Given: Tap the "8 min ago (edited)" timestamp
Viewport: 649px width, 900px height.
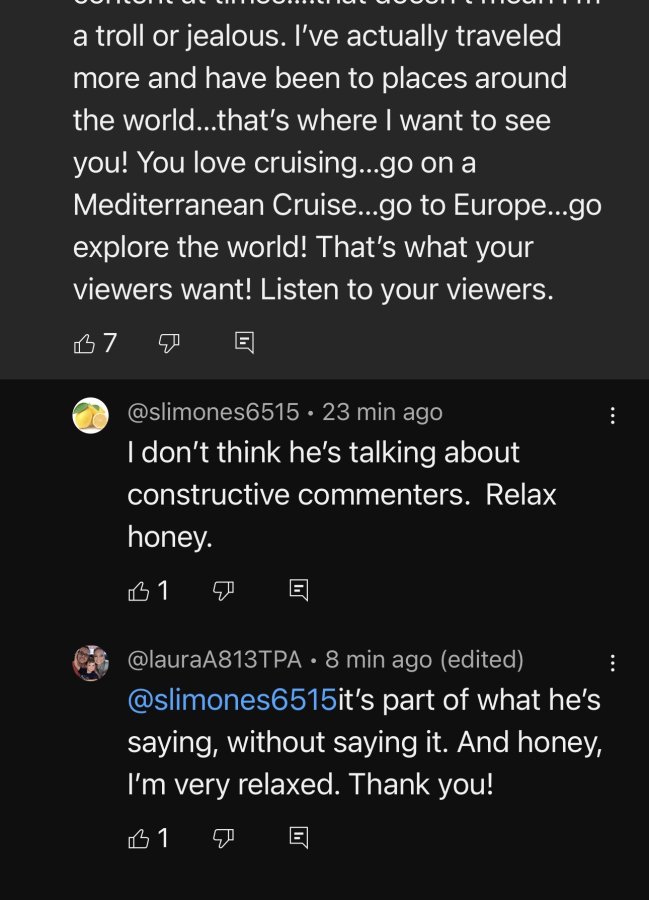Looking at the screenshot, I should point(424,660).
